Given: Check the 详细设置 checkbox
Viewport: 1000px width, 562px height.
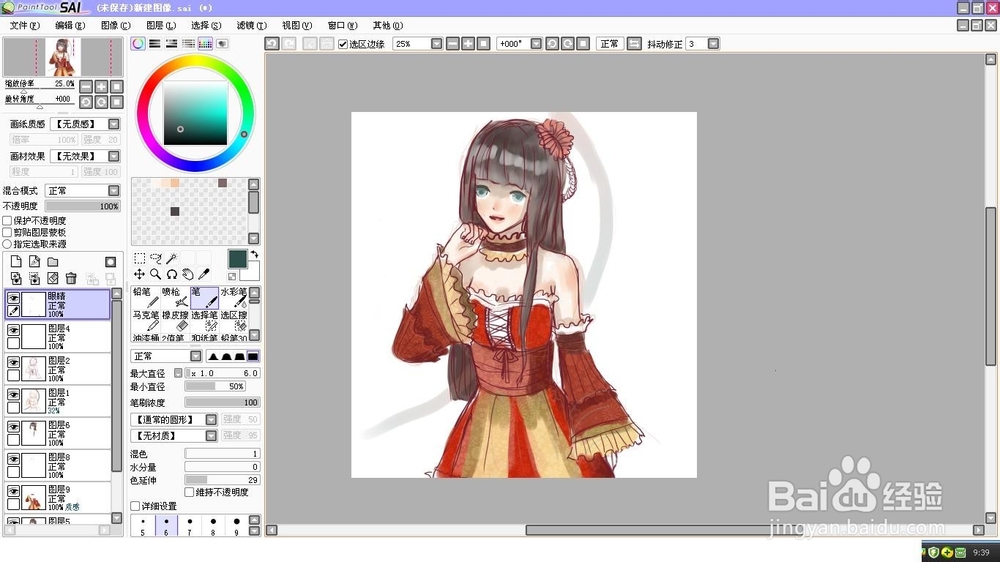Looking at the screenshot, I should (x=135, y=506).
